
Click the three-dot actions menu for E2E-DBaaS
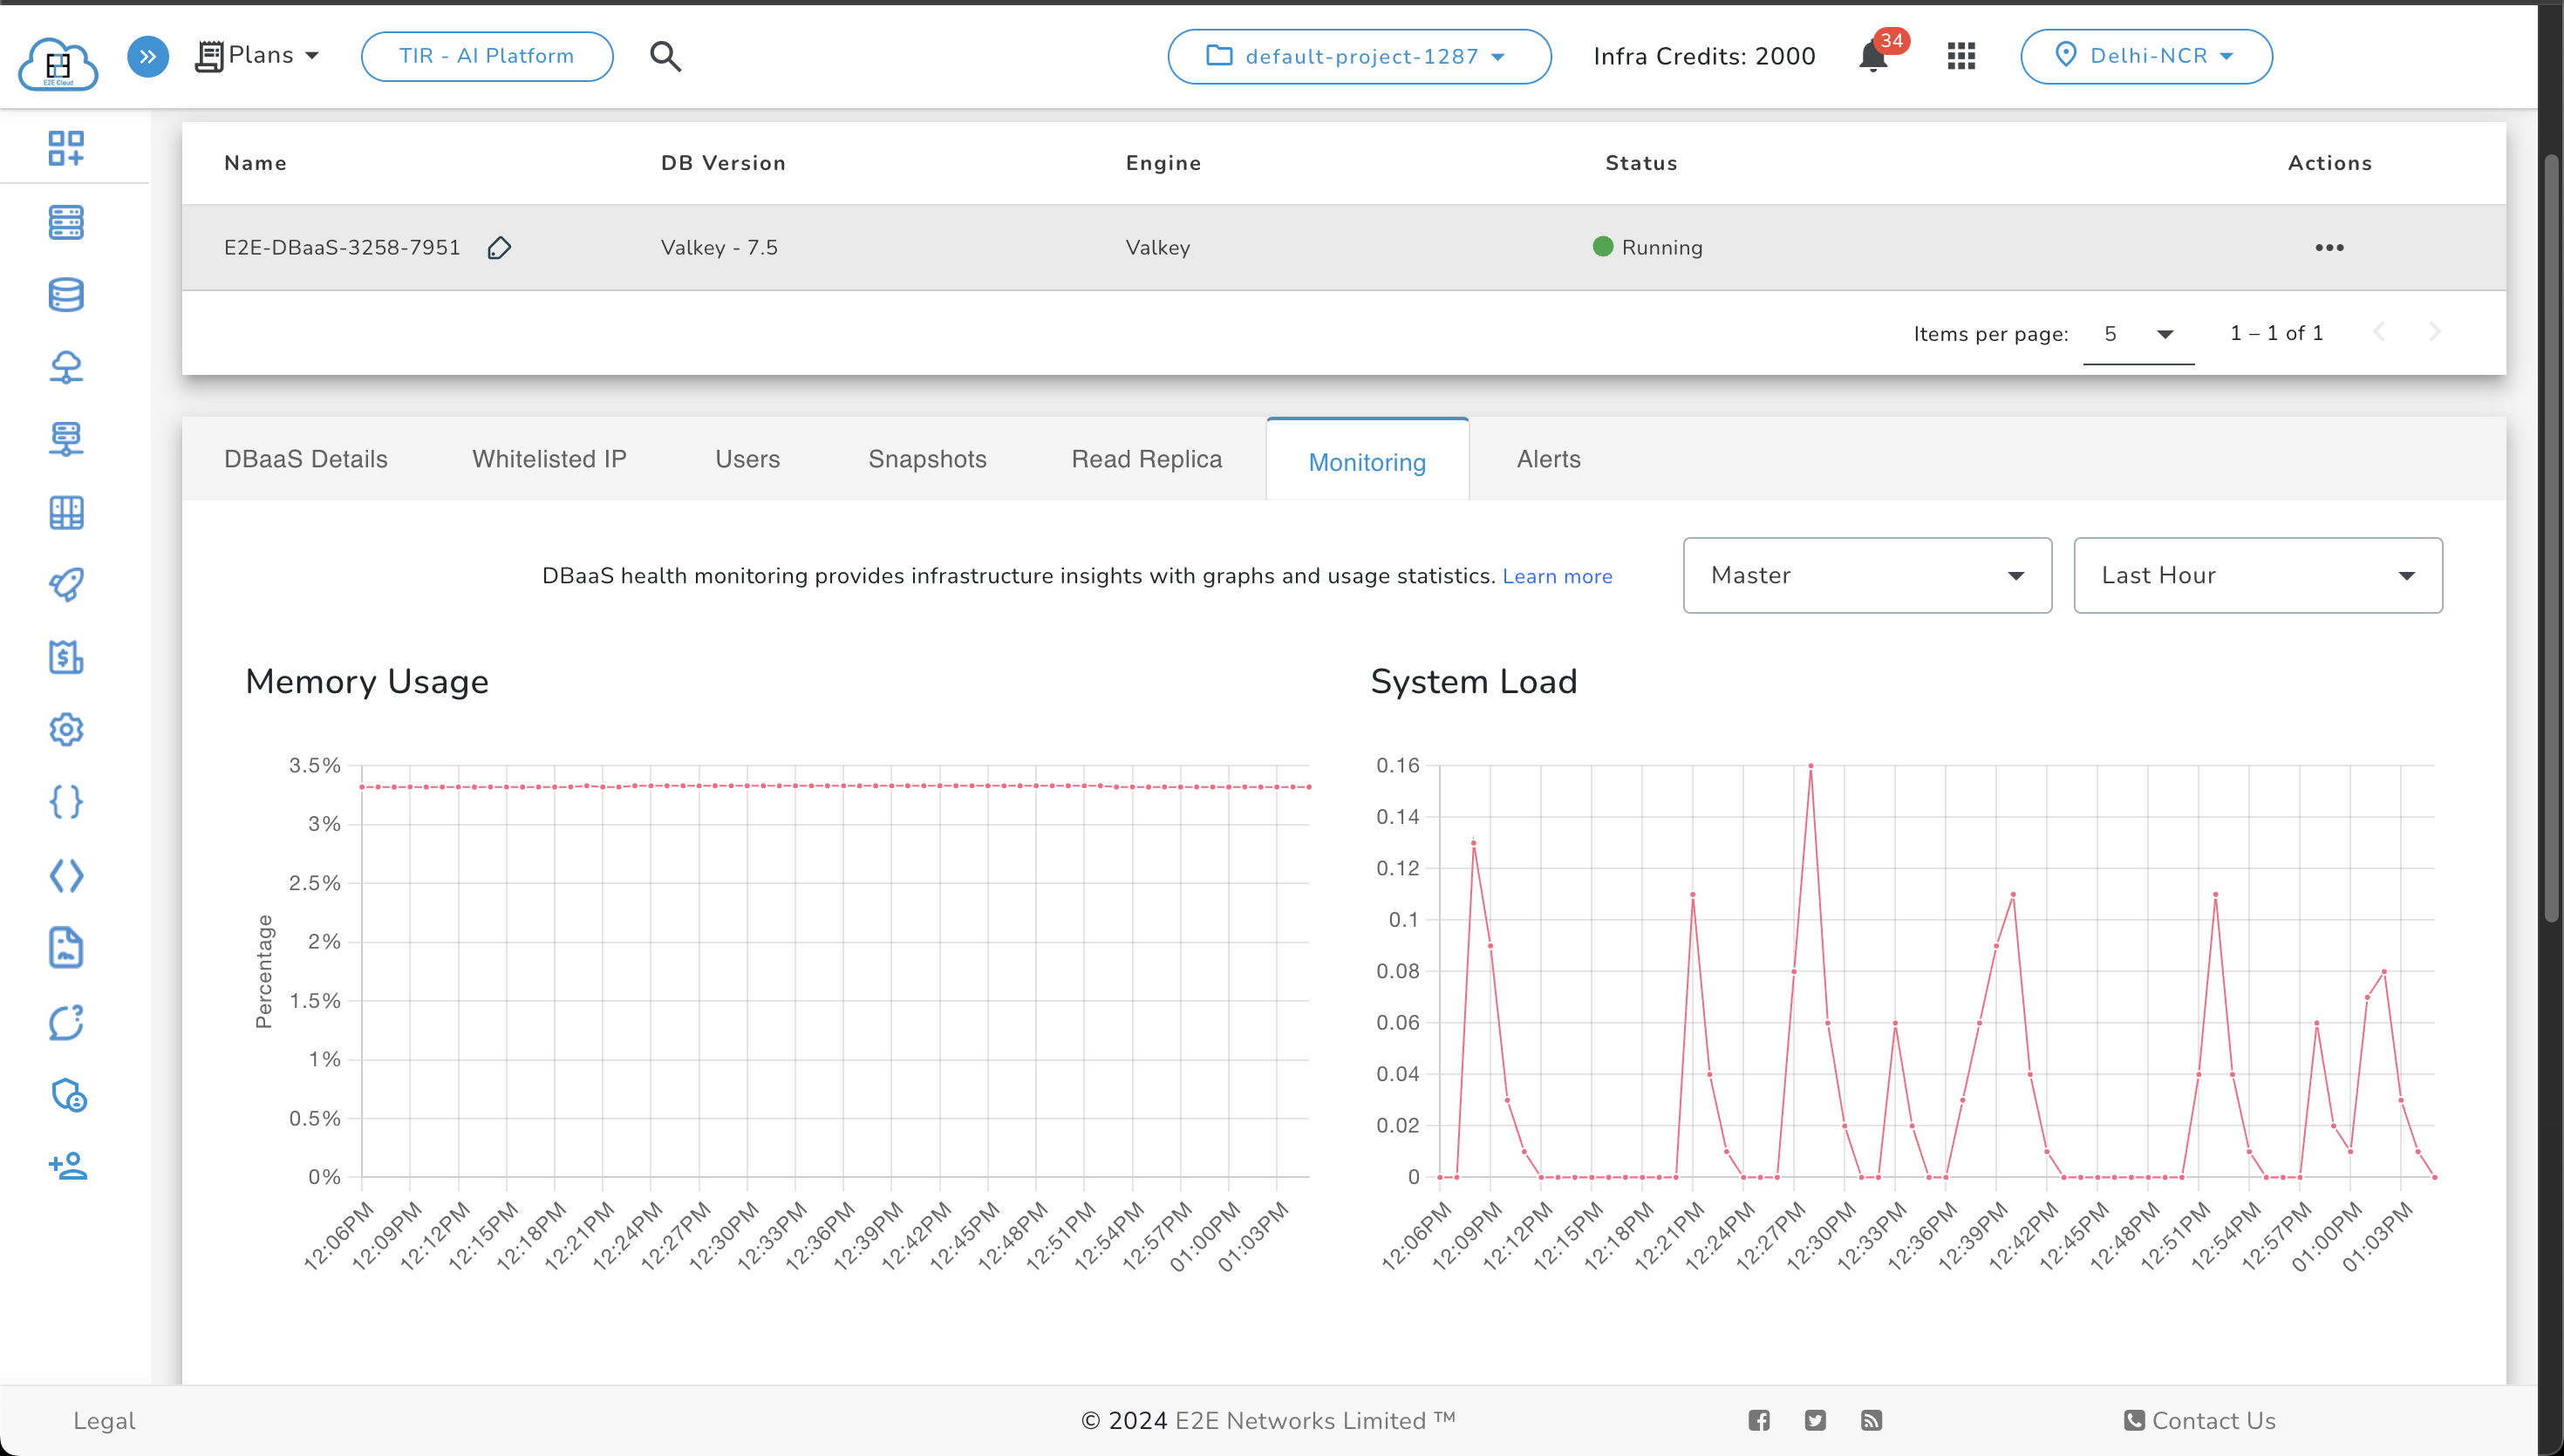tap(2329, 247)
